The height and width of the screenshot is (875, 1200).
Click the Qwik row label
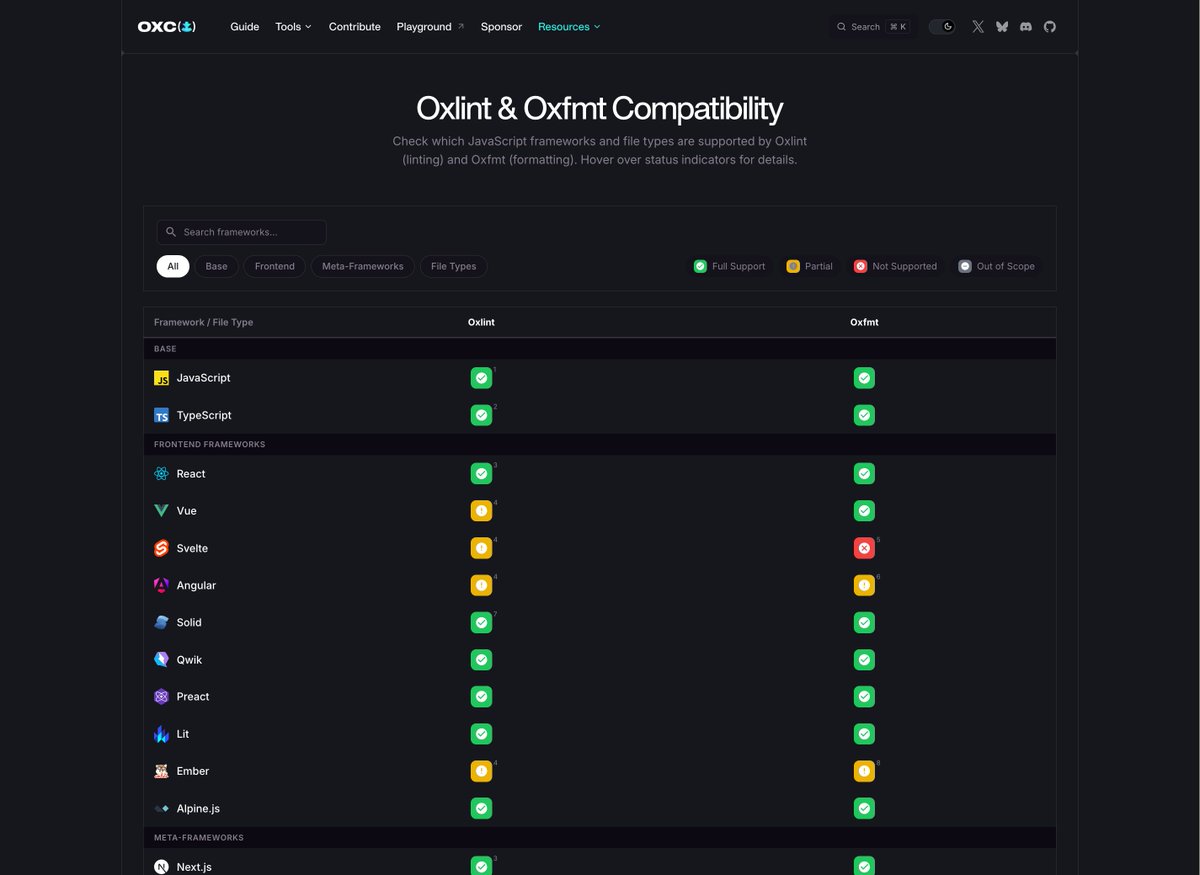(x=189, y=660)
